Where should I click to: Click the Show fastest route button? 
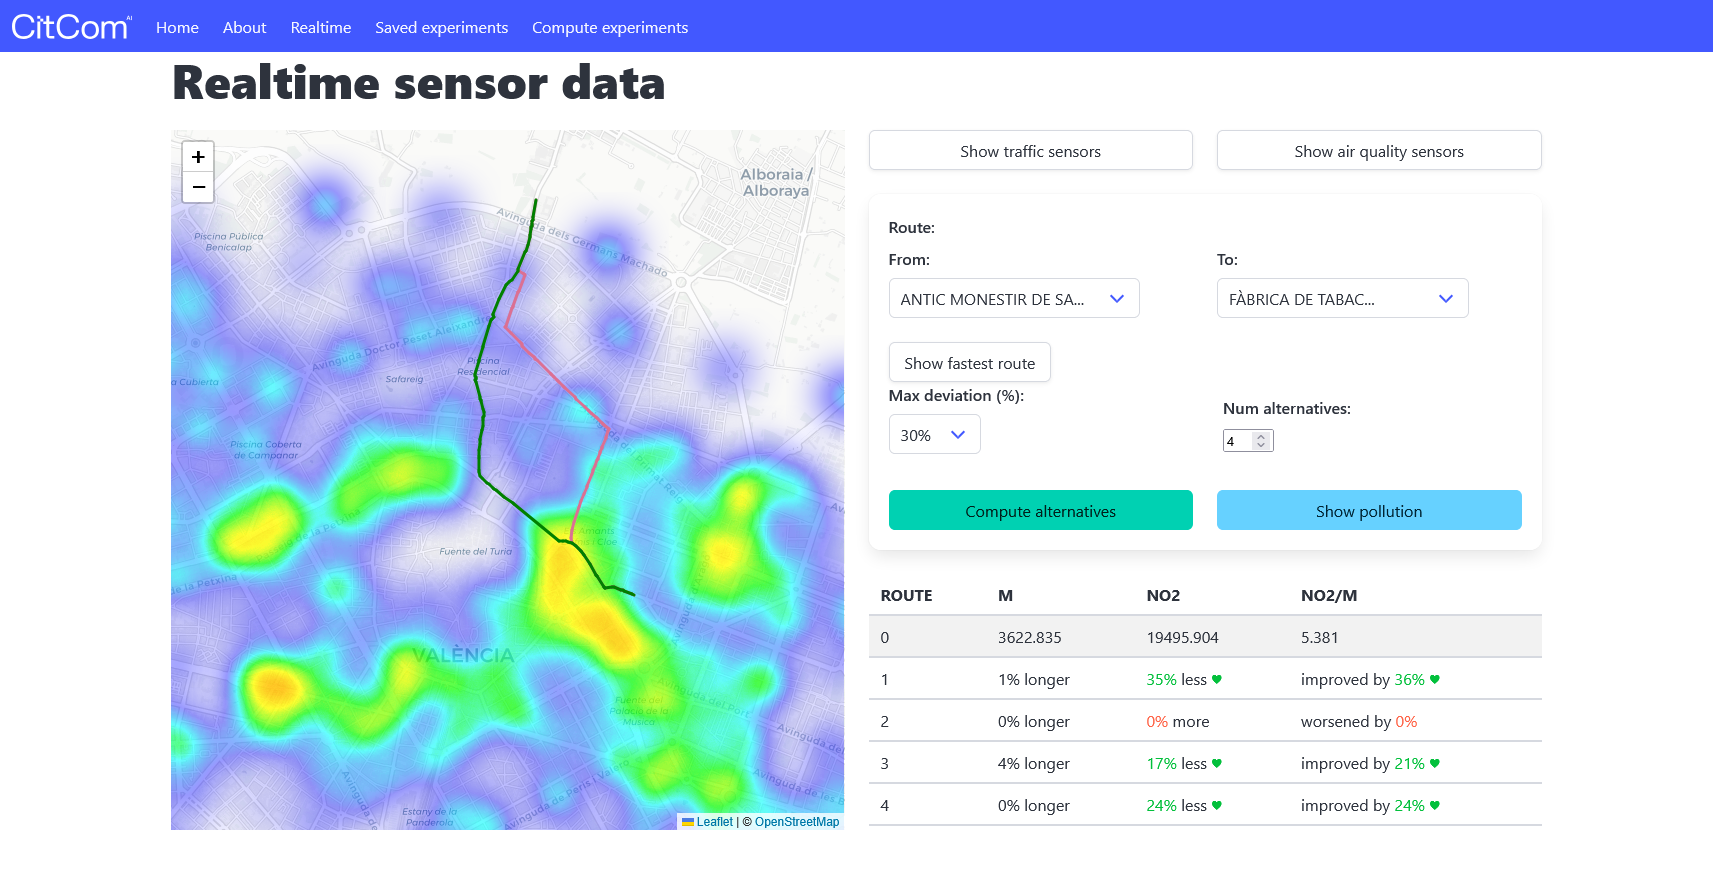pyautogui.click(x=969, y=363)
